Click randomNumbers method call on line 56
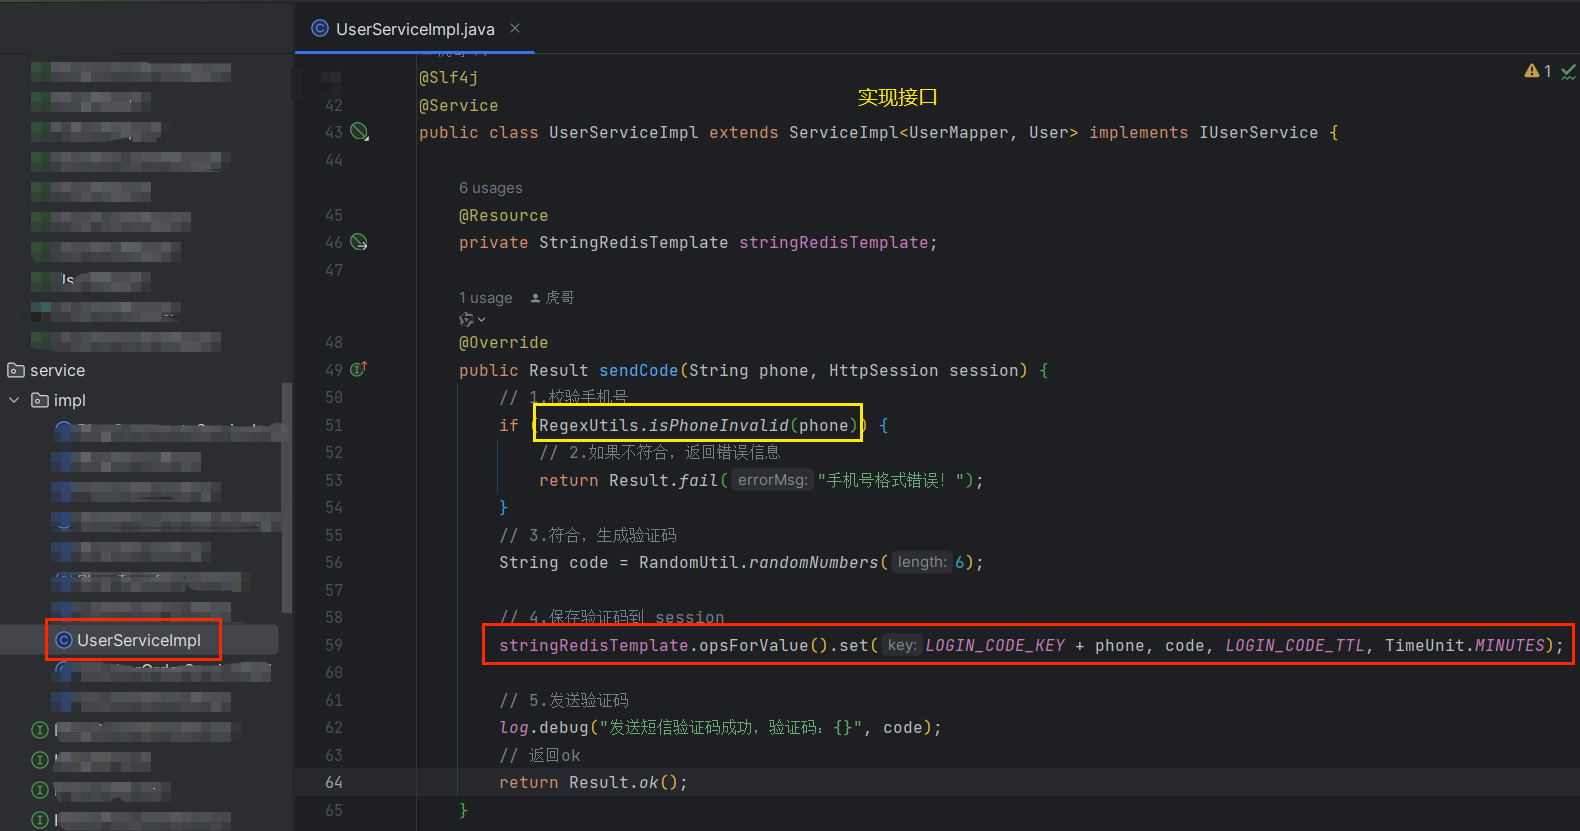The height and width of the screenshot is (831, 1580). click(814, 562)
